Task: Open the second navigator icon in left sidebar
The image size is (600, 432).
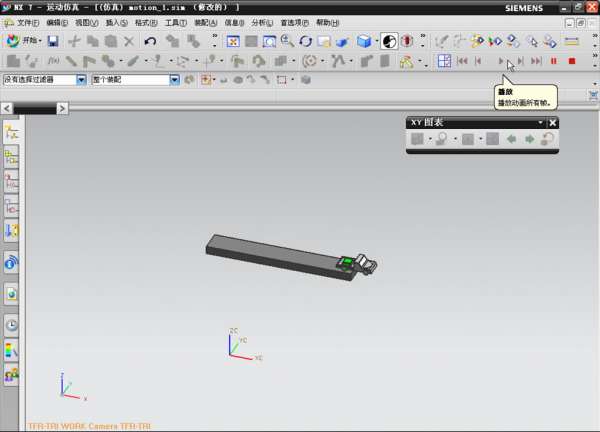Action: tap(11, 157)
